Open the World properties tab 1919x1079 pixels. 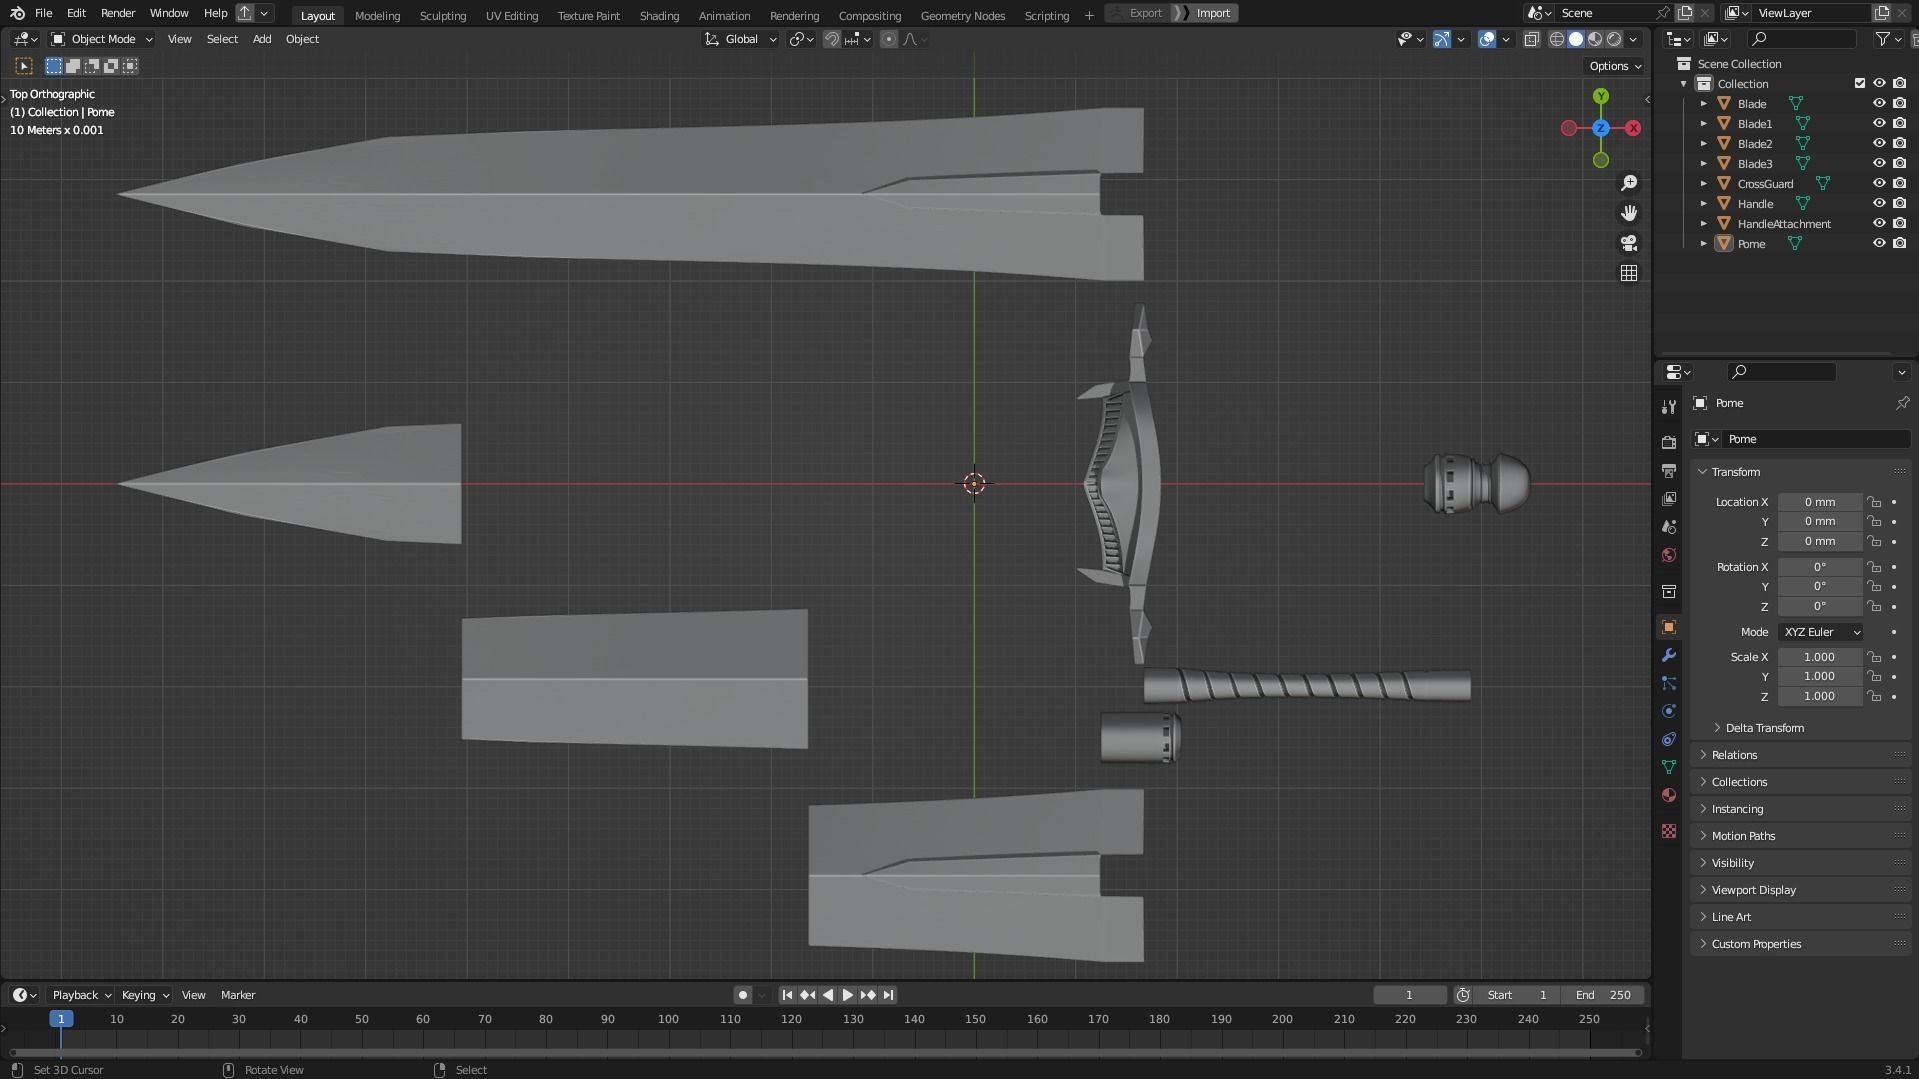click(x=1668, y=555)
